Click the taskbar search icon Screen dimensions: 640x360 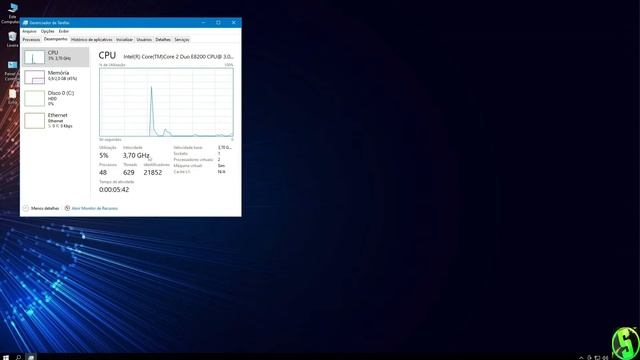coord(18,357)
